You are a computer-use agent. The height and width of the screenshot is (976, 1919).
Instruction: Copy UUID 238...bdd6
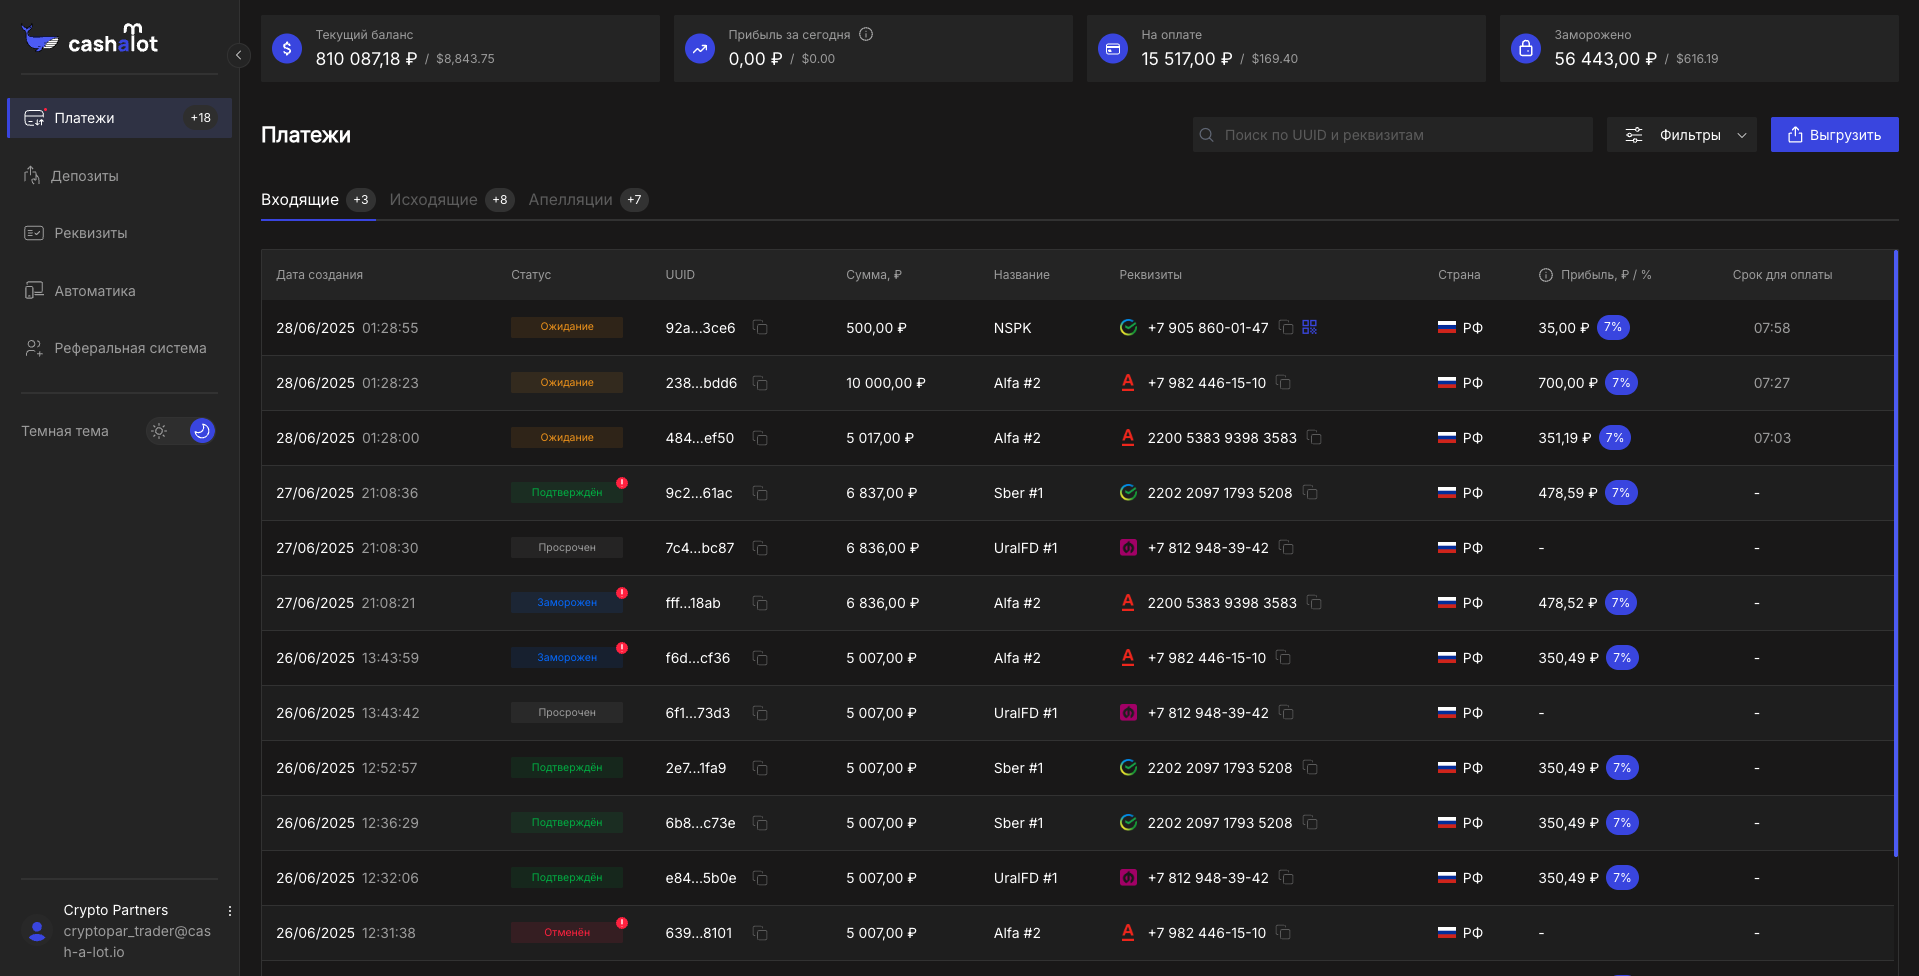[x=760, y=383]
